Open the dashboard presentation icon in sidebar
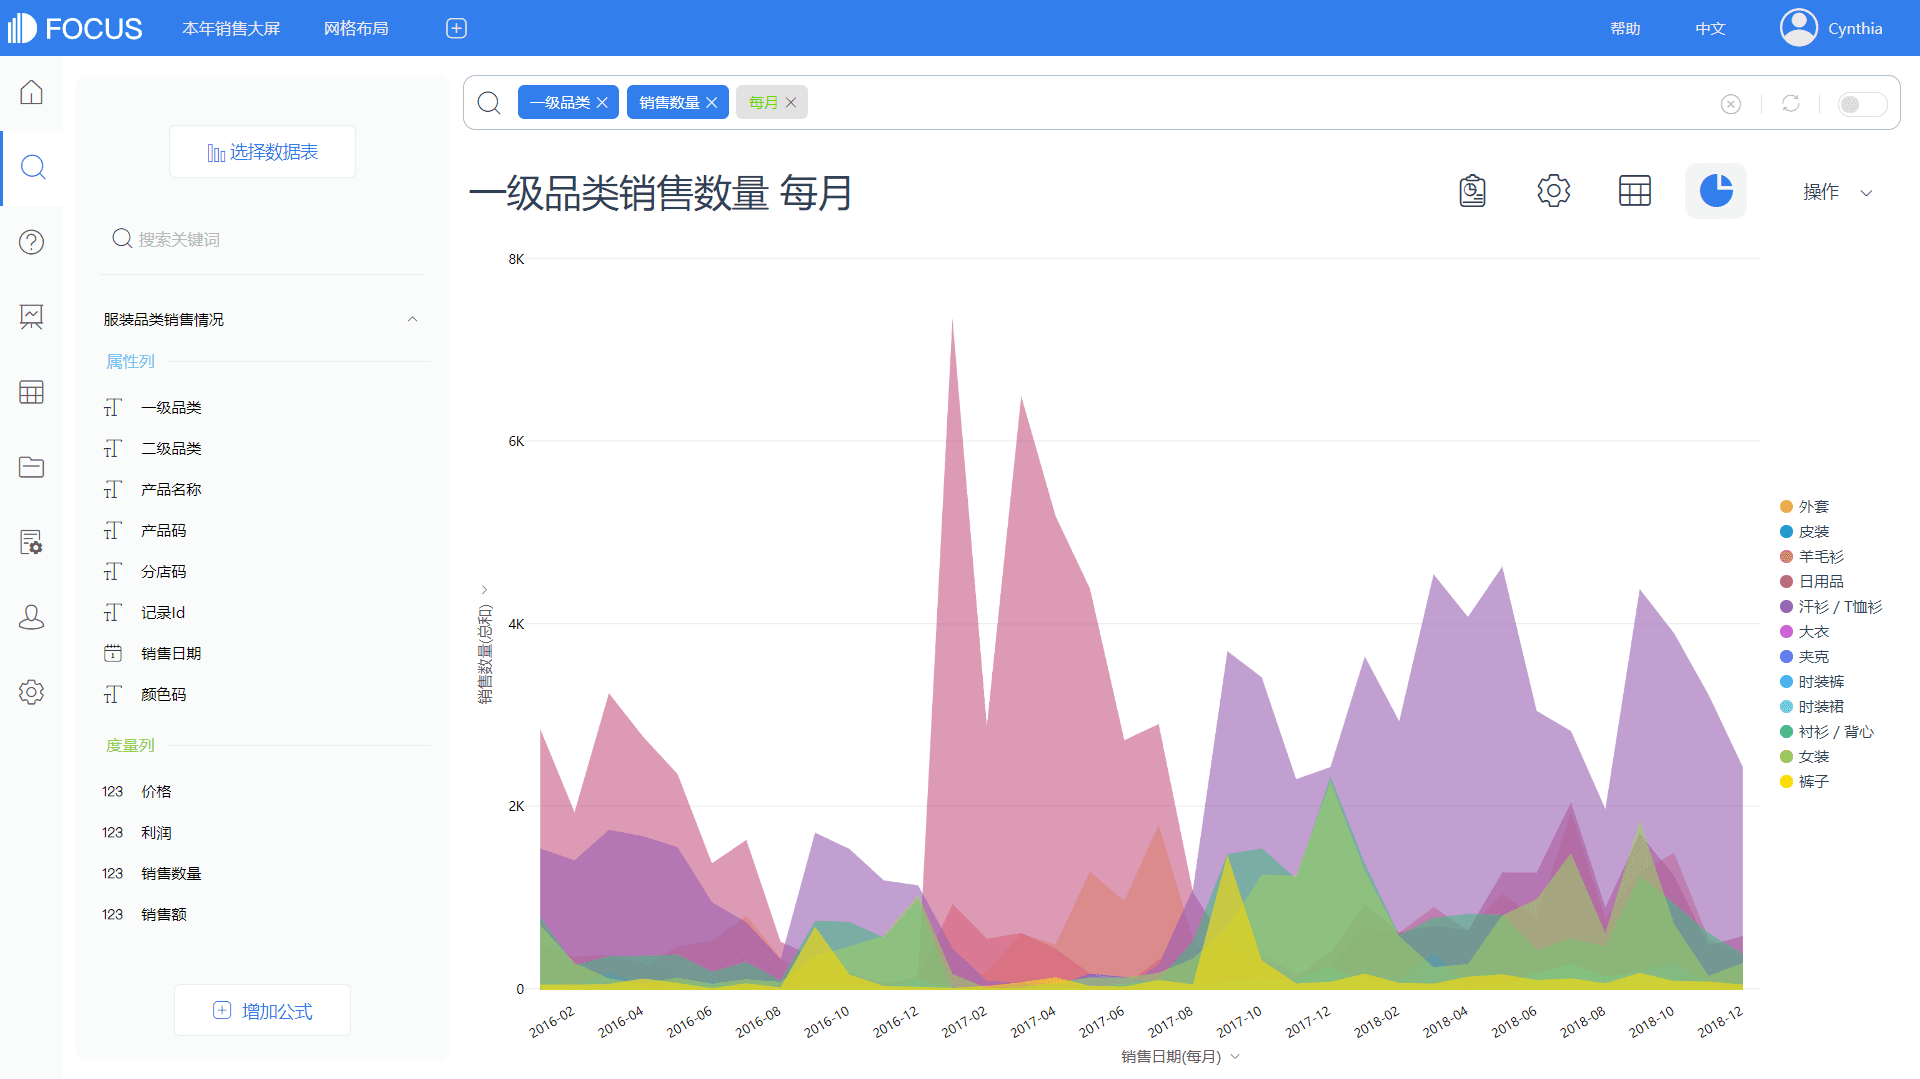 [x=31, y=317]
